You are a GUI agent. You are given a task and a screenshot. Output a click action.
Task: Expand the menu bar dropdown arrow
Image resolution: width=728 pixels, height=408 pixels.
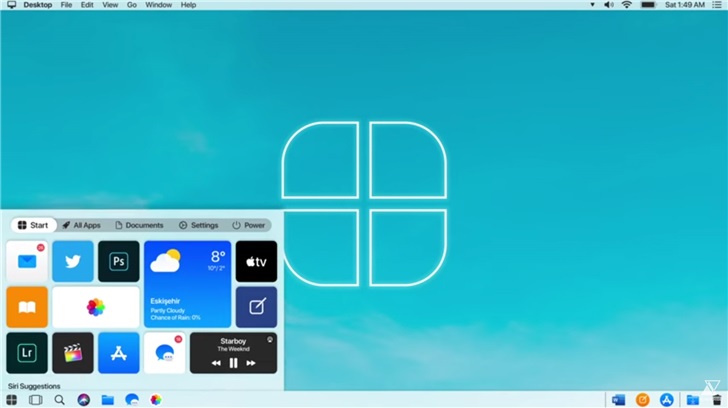(x=592, y=5)
